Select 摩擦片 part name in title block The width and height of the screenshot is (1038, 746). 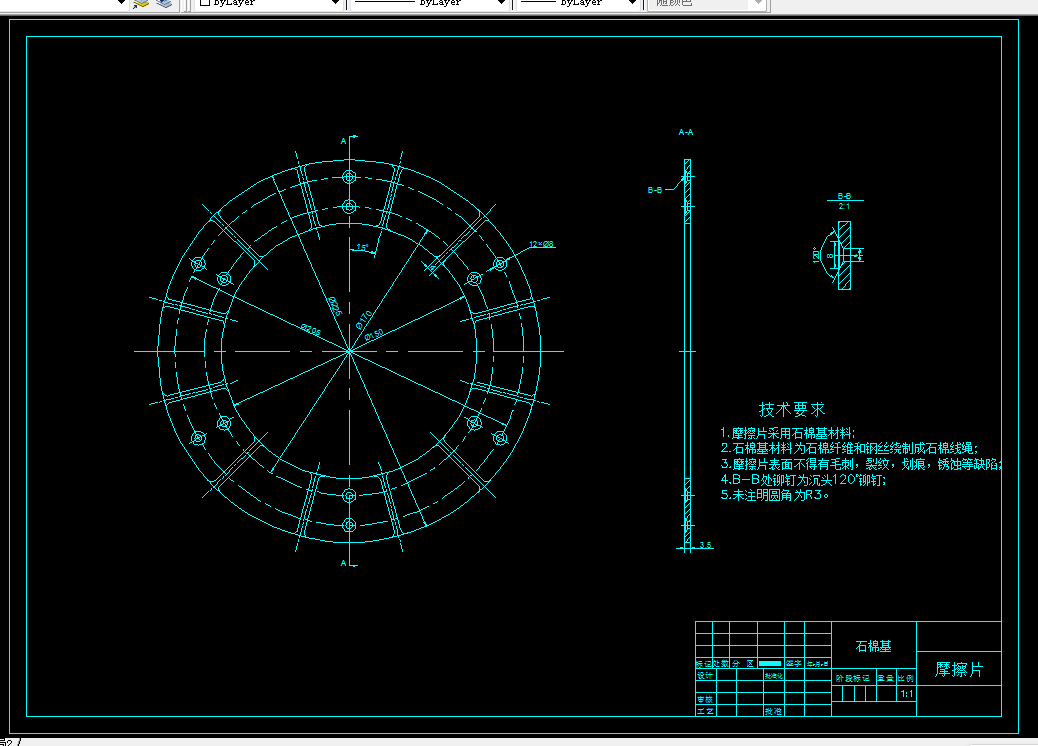pos(959,670)
